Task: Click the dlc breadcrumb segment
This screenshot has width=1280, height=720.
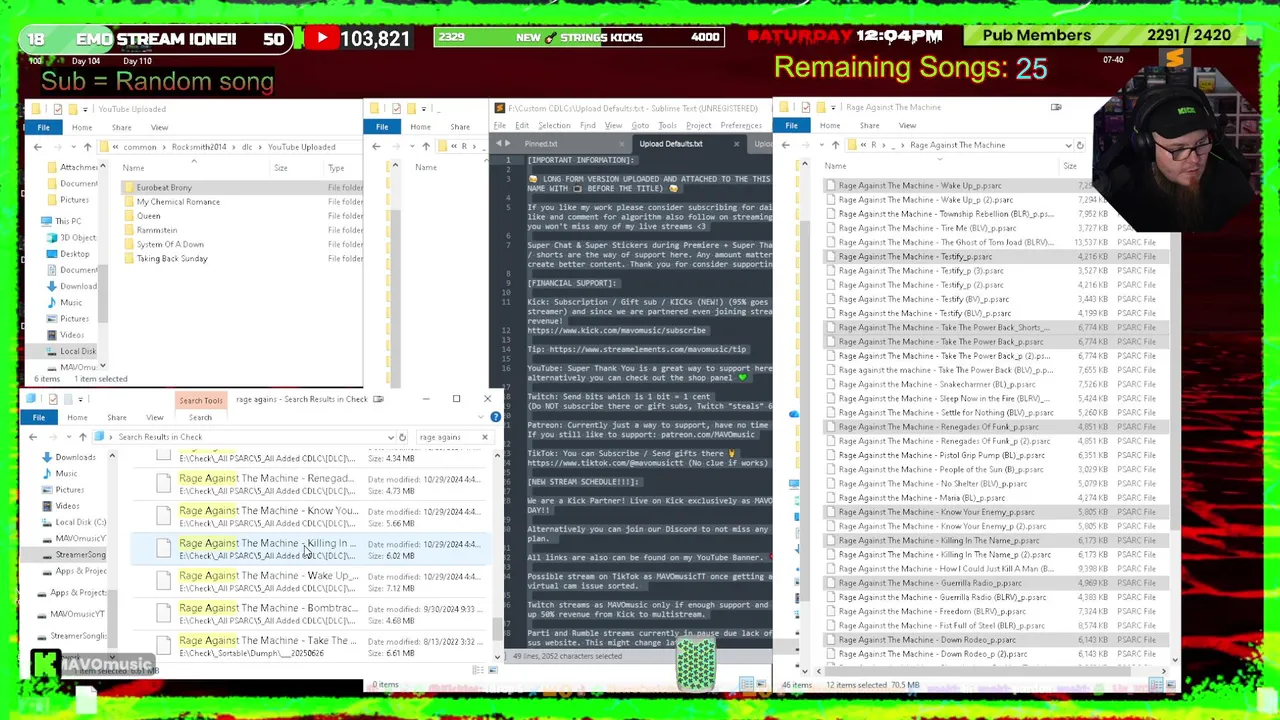Action: click(246, 147)
